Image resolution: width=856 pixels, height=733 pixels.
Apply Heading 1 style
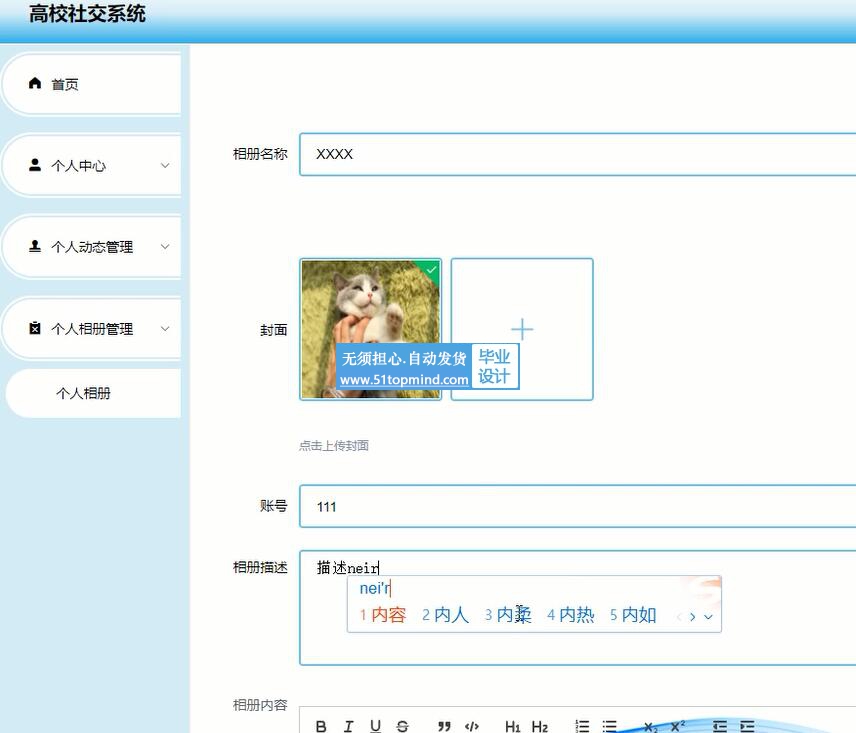point(513,726)
